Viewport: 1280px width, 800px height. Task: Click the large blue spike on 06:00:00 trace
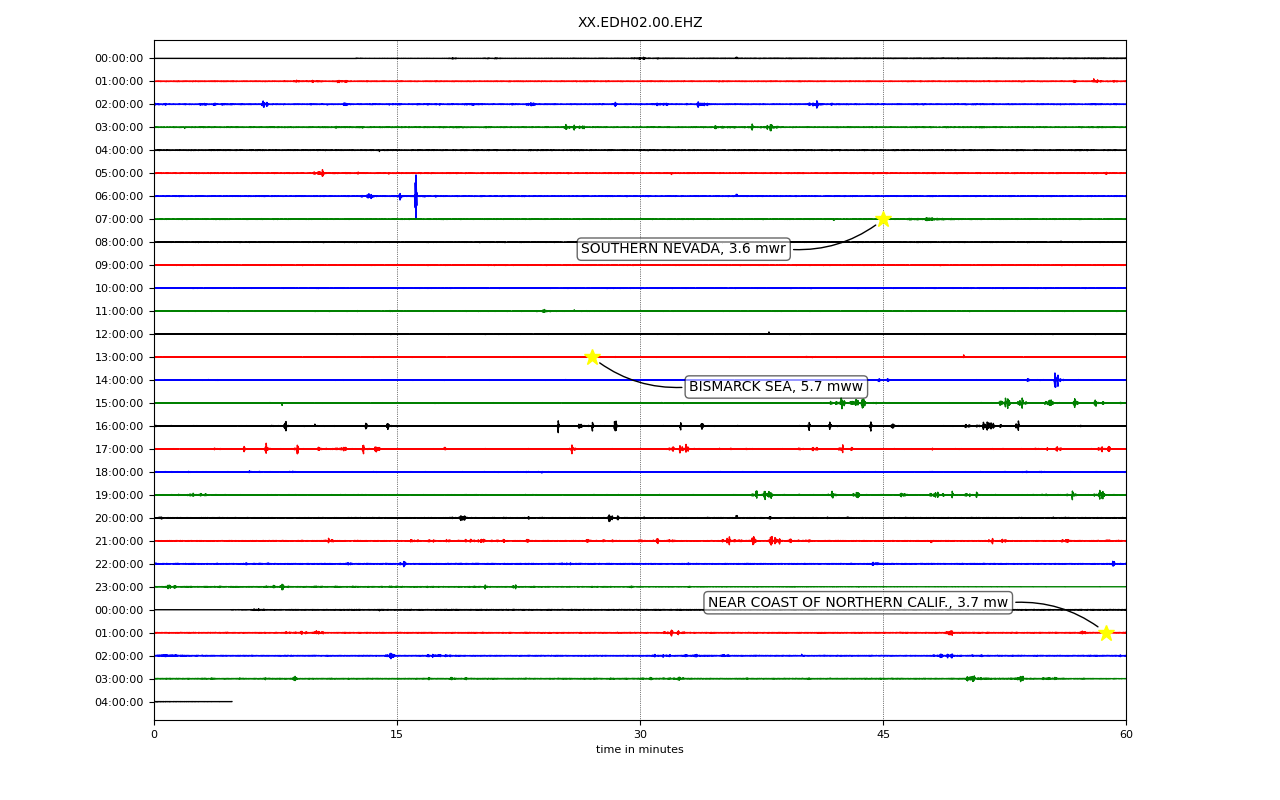tap(416, 196)
